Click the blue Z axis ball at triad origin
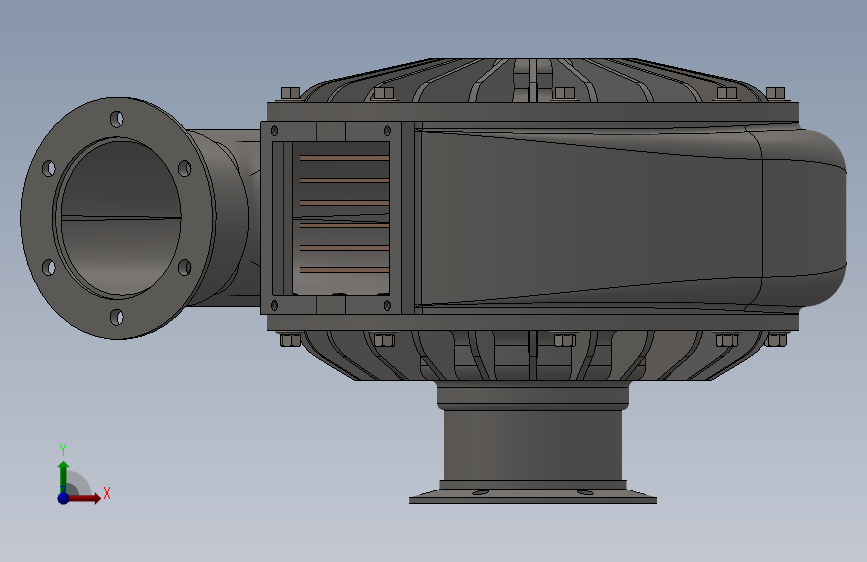 63,498
